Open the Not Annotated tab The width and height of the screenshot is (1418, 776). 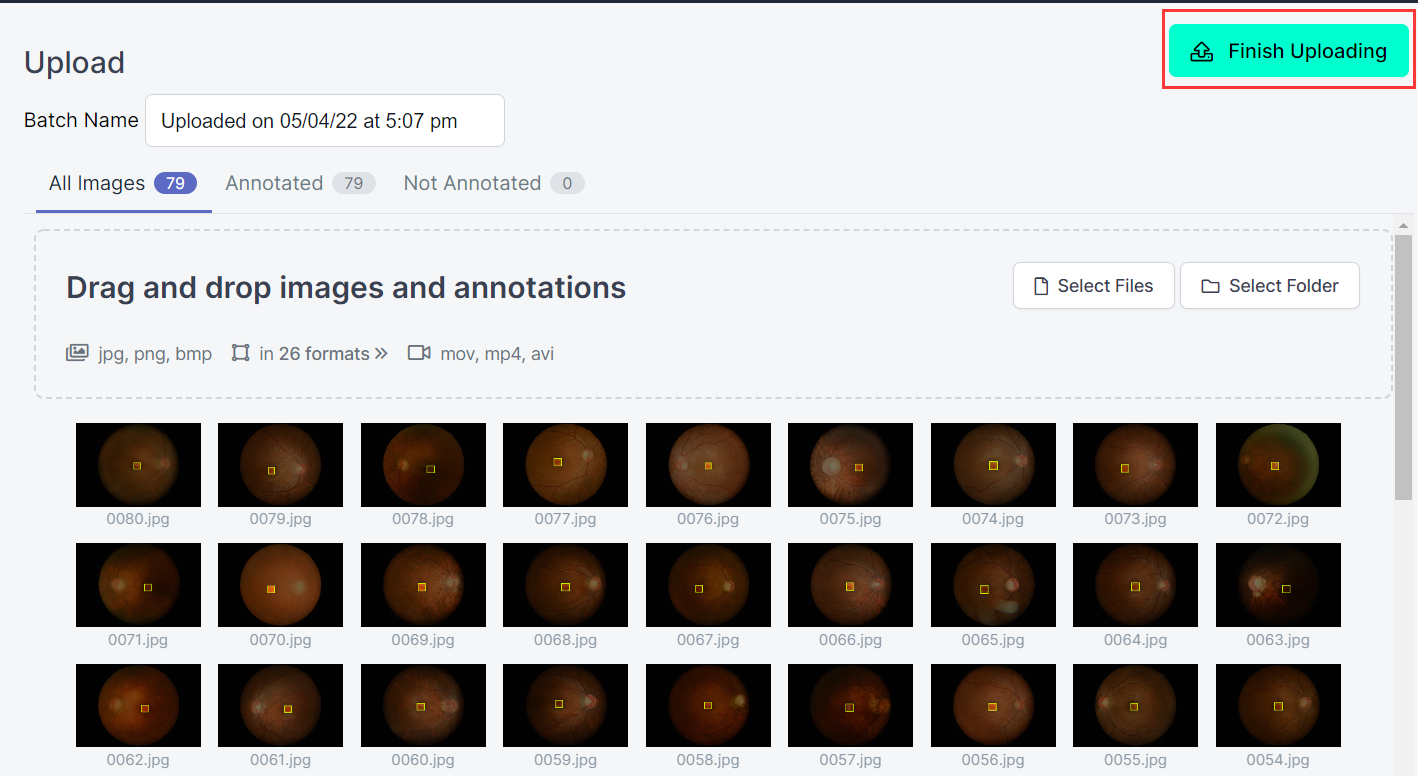pyautogui.click(x=494, y=183)
